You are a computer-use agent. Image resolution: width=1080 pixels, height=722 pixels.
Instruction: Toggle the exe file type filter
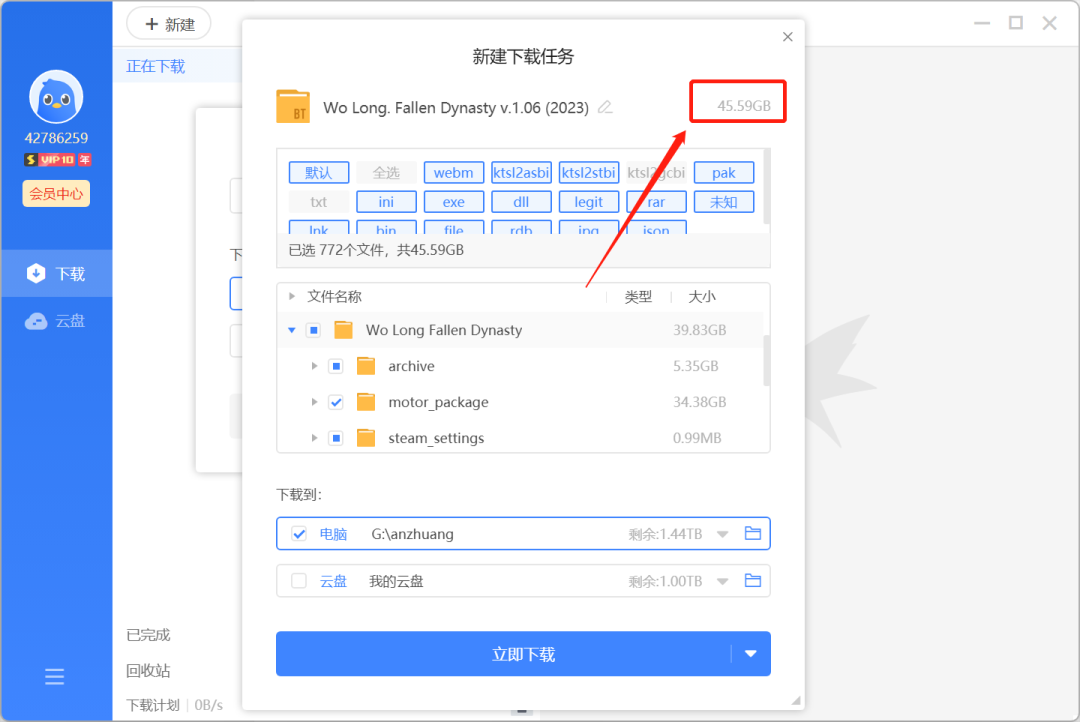(454, 202)
